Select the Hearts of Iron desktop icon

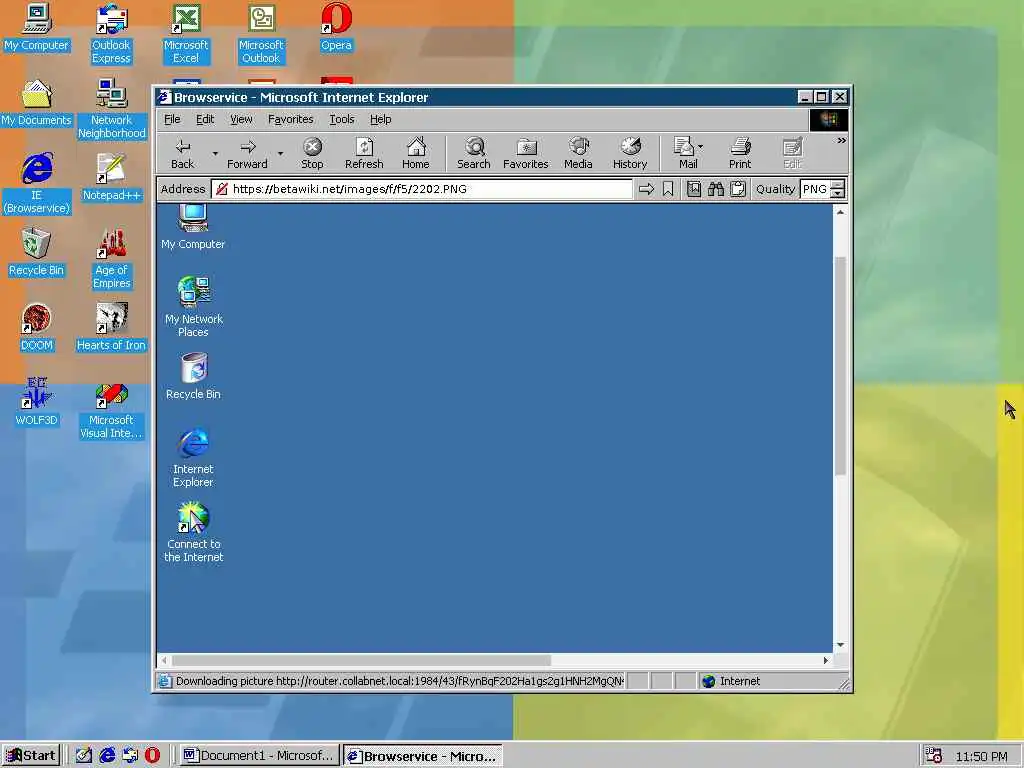click(x=111, y=328)
